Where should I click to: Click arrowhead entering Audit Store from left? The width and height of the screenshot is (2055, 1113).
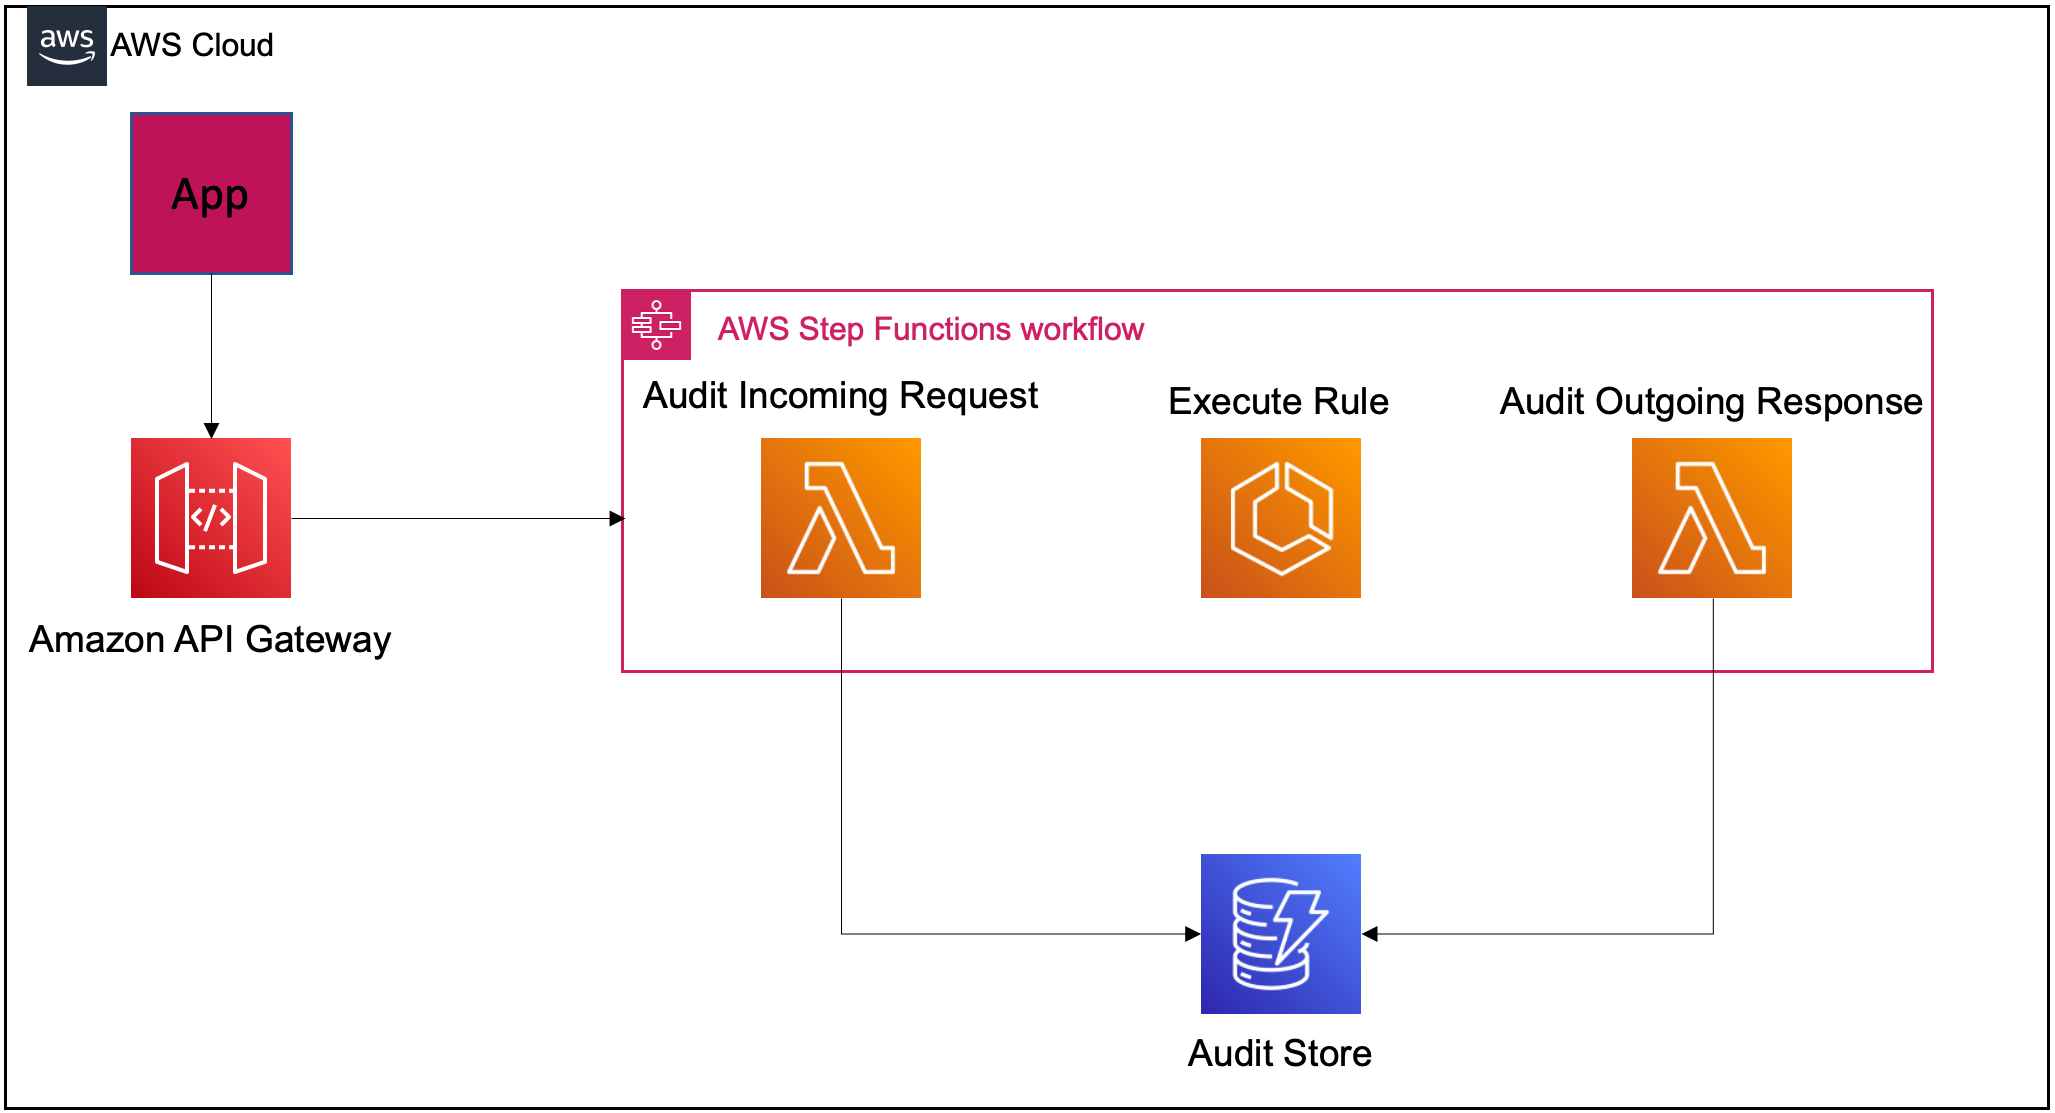[1192, 934]
